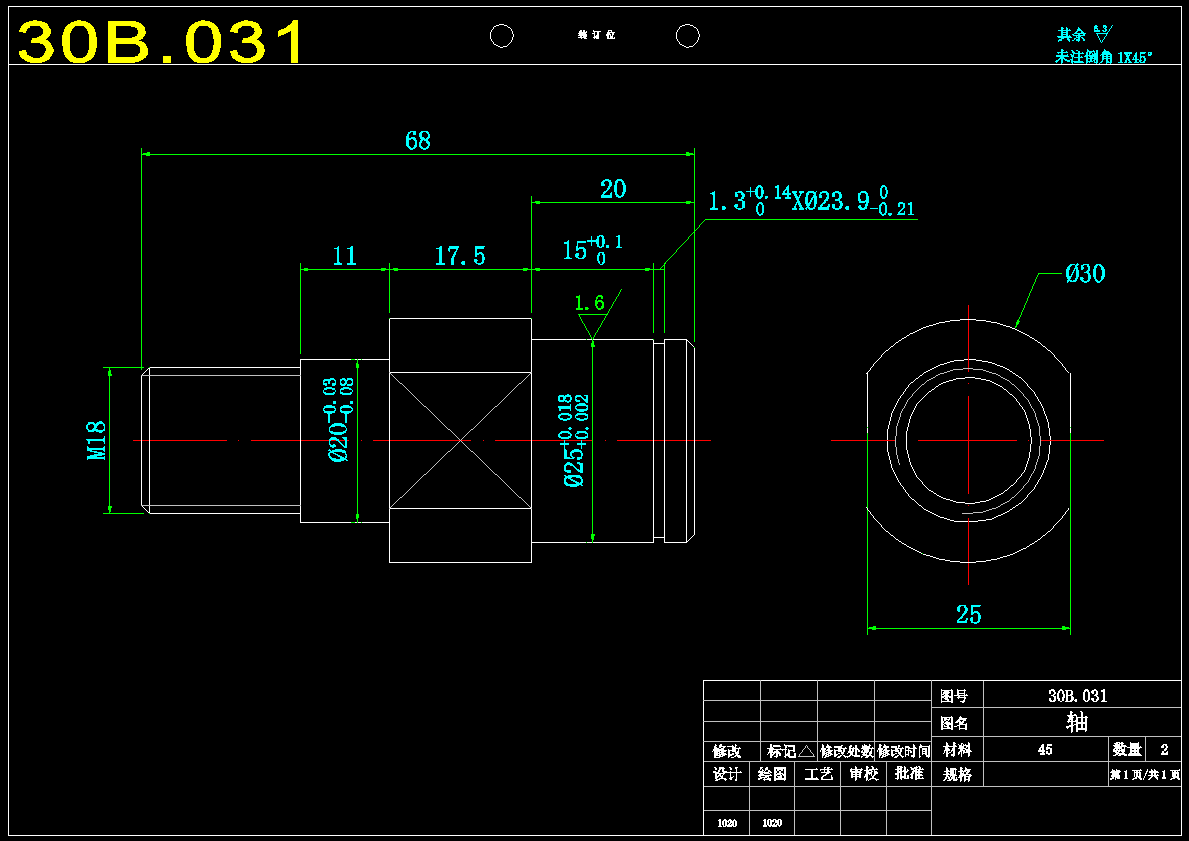This screenshot has width=1189, height=841.
Task: Select the Ø20 diameter tolerance text
Action: [x=340, y=419]
